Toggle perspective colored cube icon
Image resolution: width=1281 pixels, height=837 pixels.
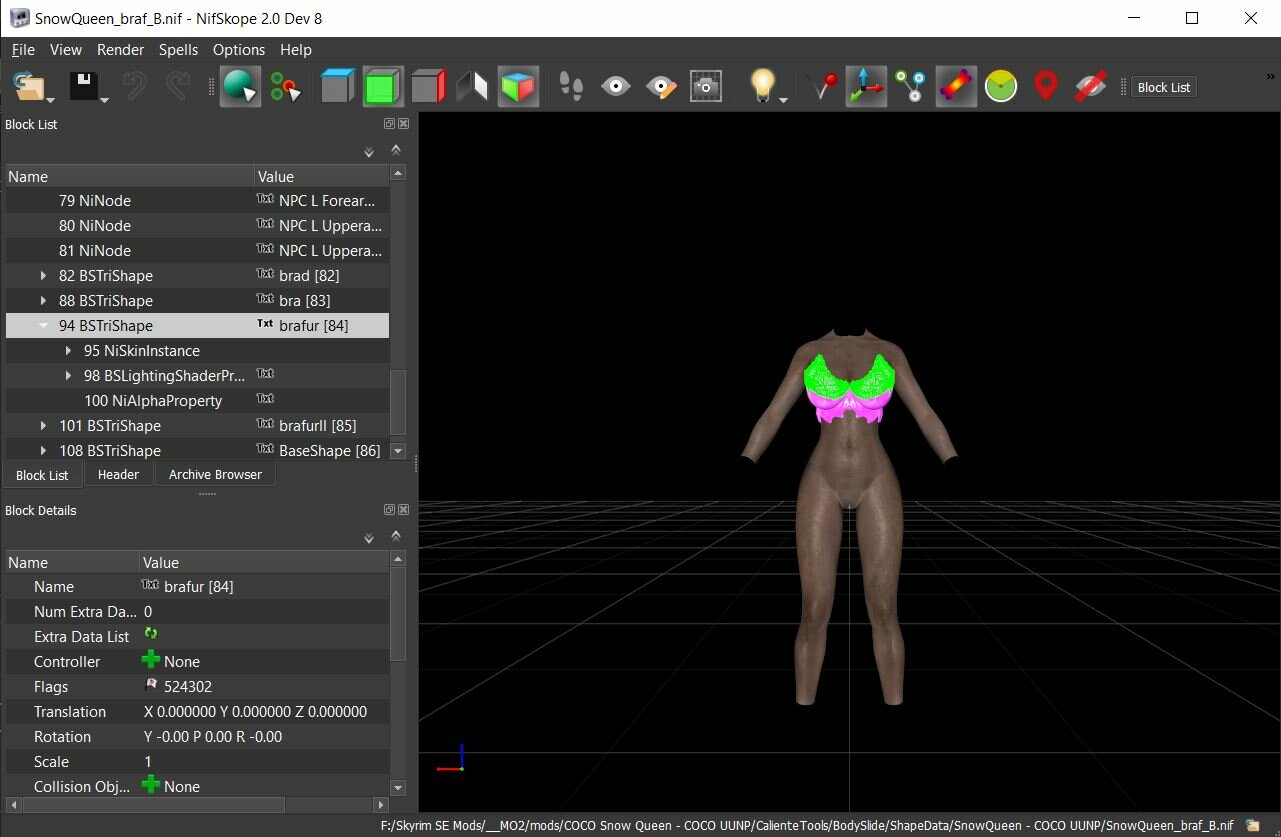517,86
